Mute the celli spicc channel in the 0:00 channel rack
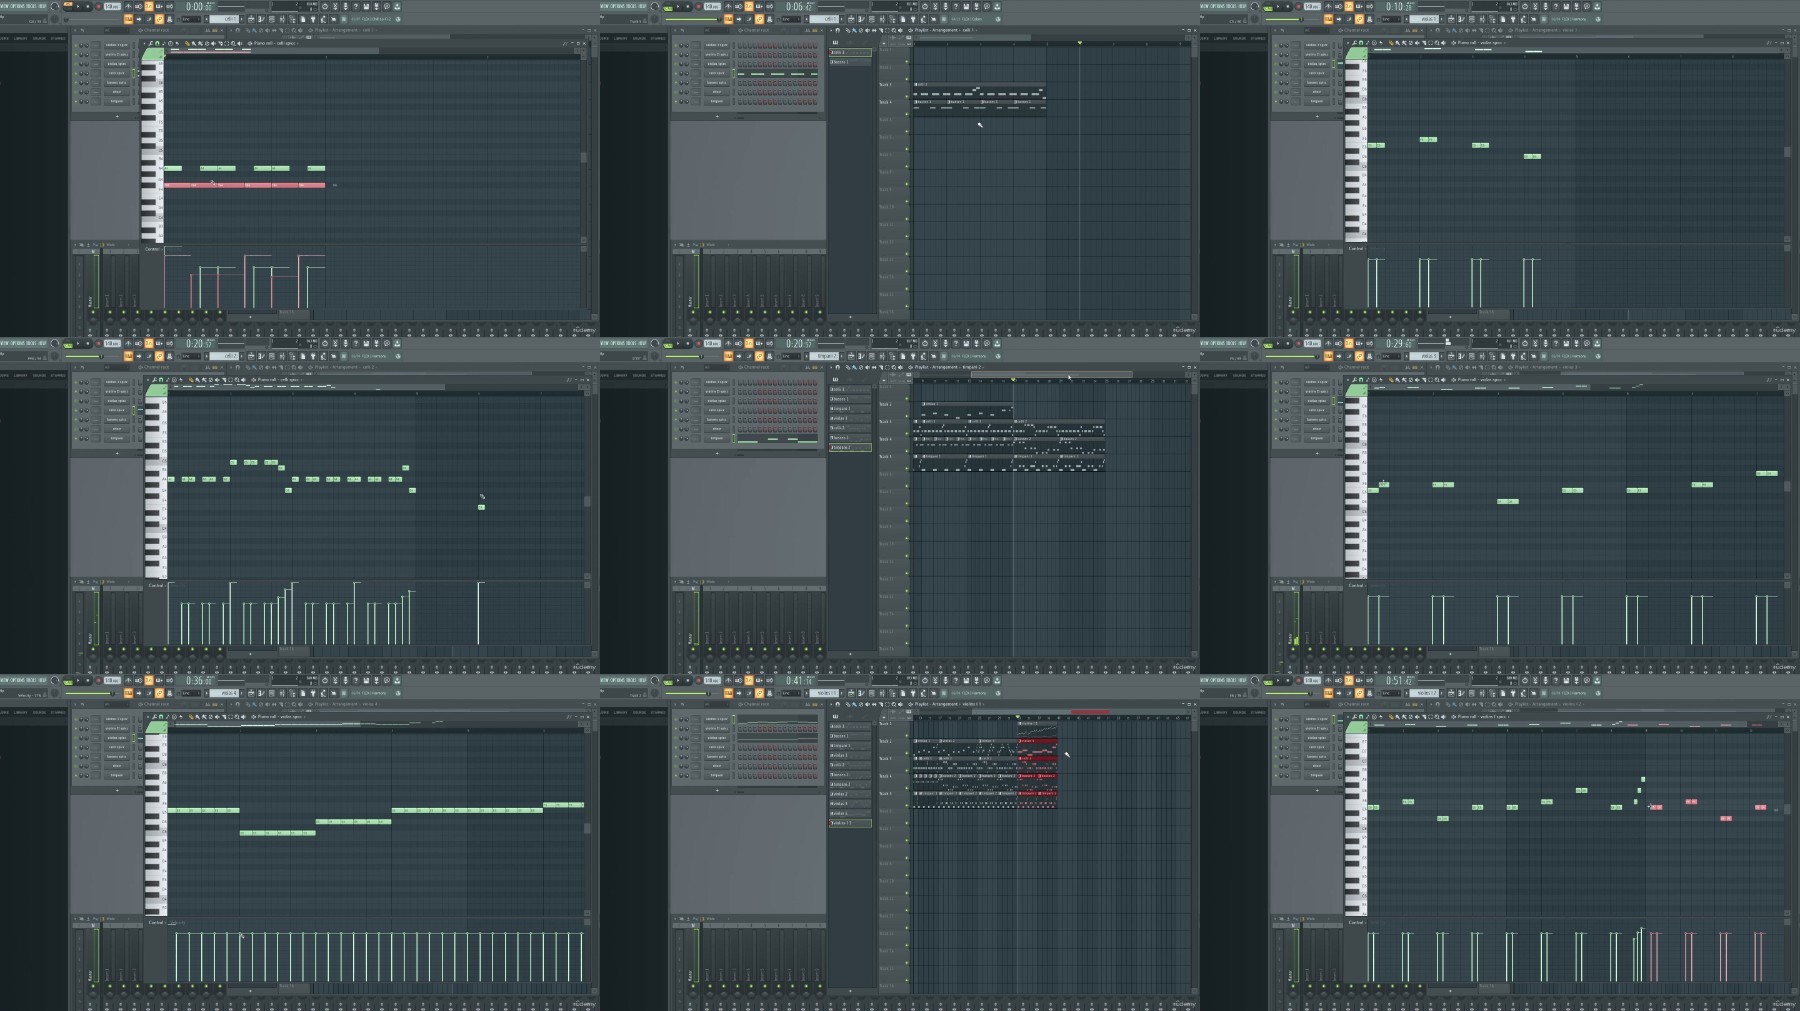 (76, 73)
